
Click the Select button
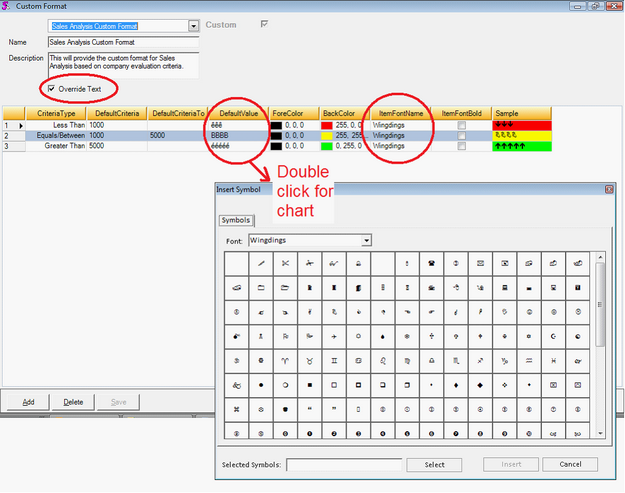point(434,465)
